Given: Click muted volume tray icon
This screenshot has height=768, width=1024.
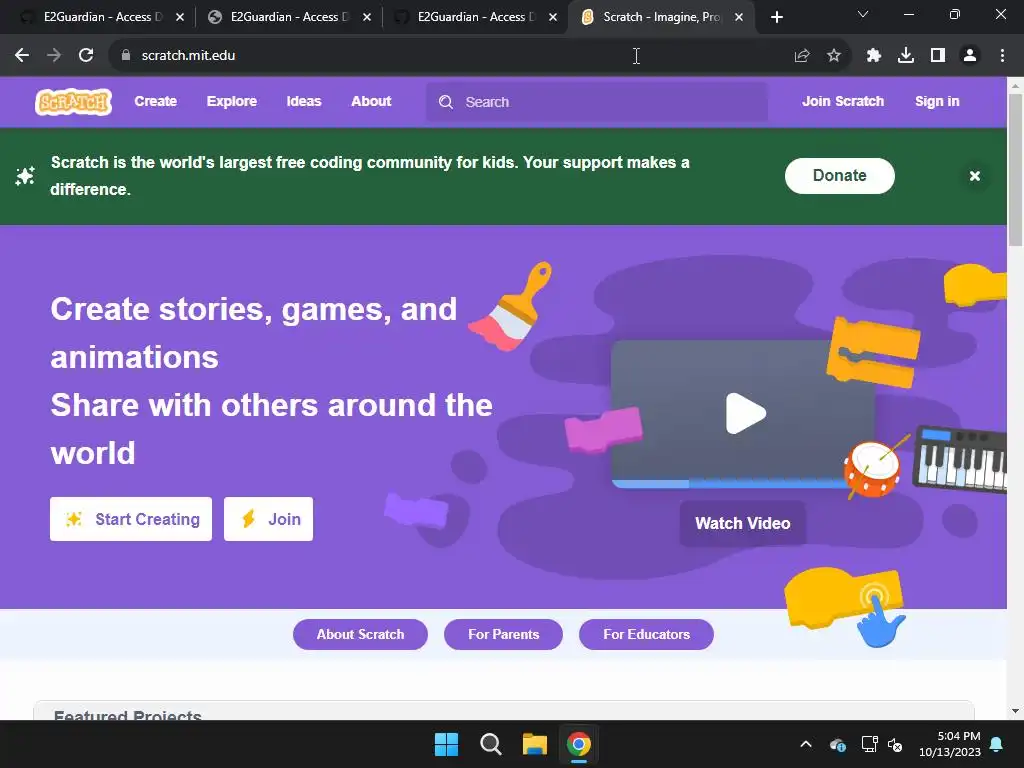Looking at the screenshot, I should point(895,744).
